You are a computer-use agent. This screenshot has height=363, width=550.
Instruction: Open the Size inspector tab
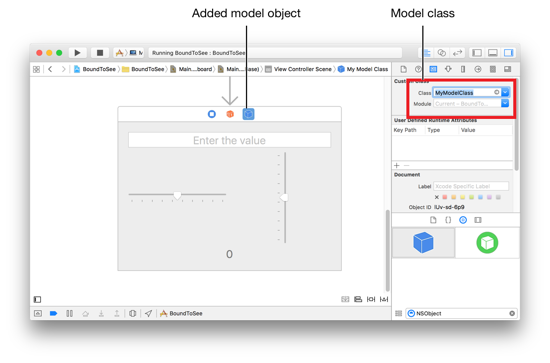[463, 69]
